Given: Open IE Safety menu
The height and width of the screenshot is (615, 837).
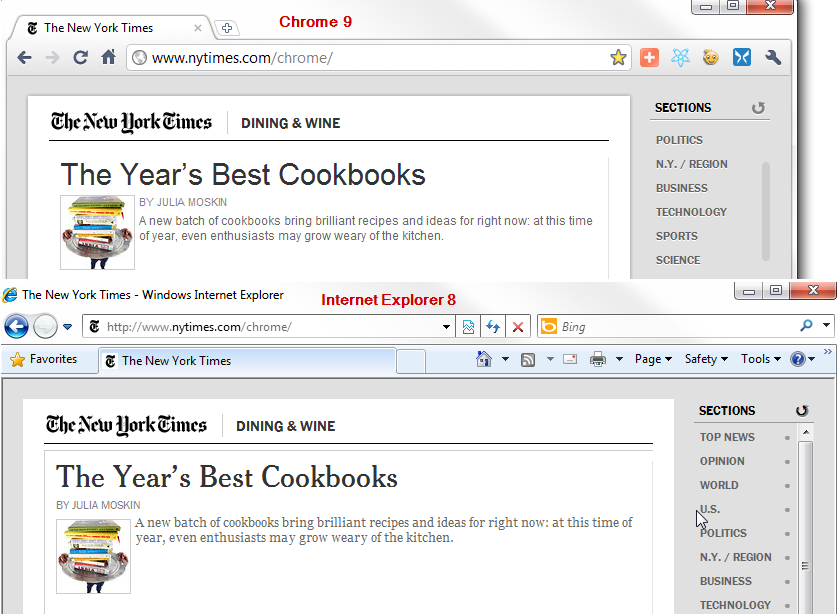Looking at the screenshot, I should pos(706,359).
